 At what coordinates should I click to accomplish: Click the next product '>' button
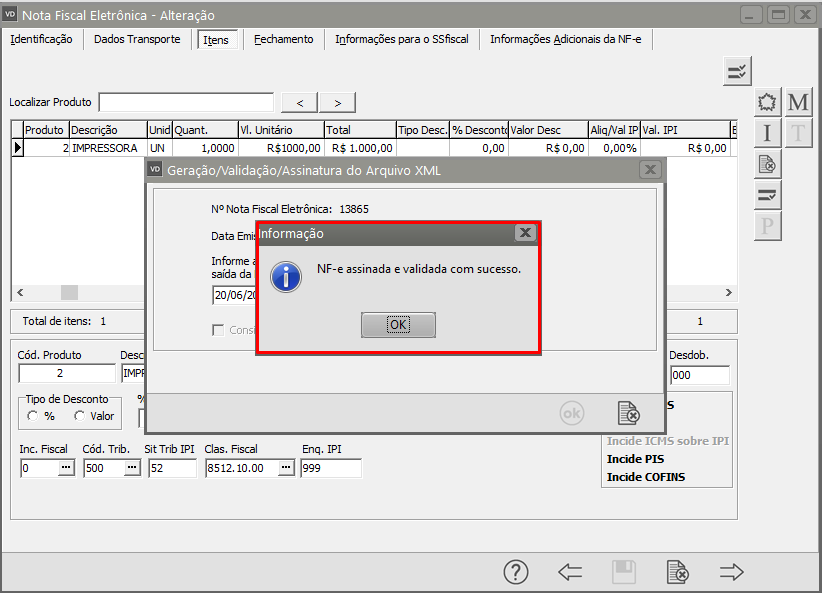(338, 103)
